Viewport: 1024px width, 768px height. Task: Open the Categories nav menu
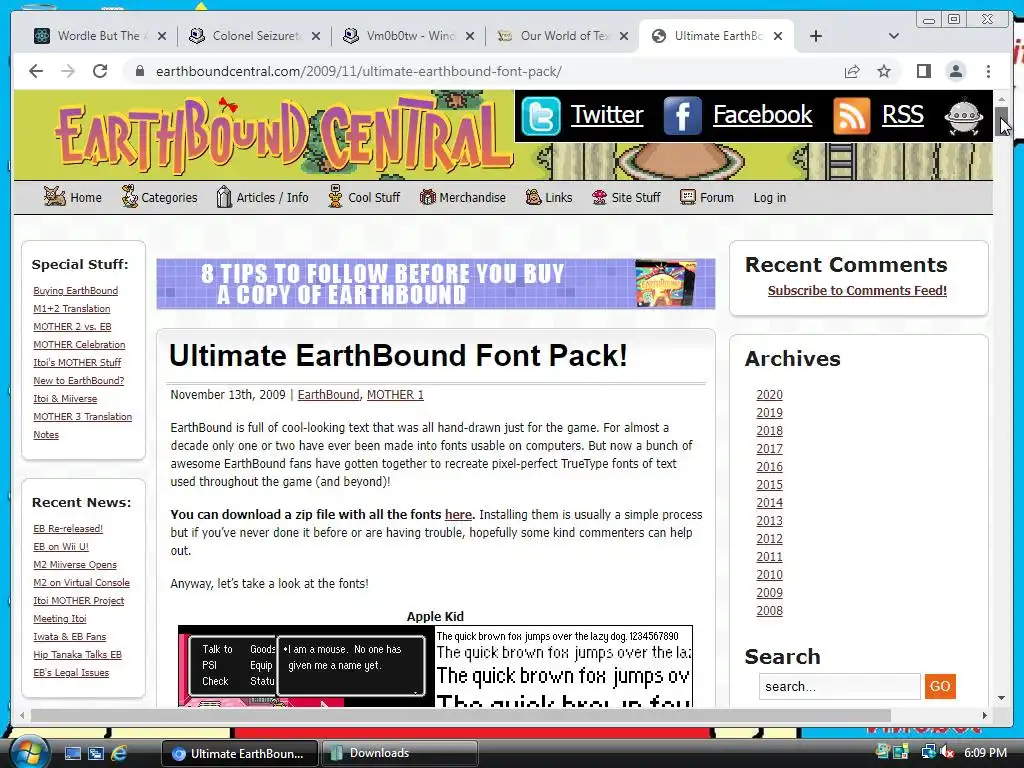pos(159,197)
